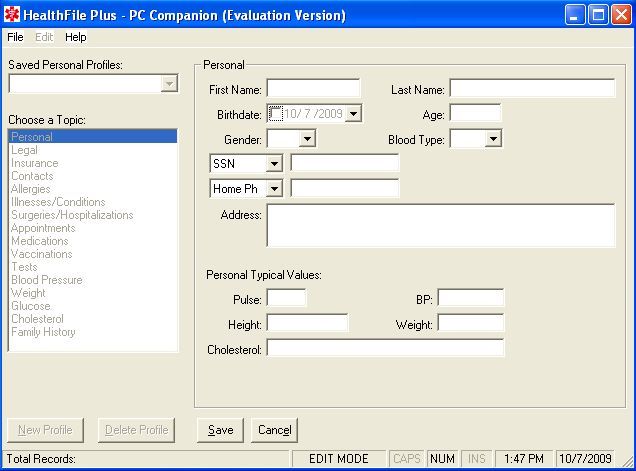Select Family History in the topic list

click(x=92, y=331)
